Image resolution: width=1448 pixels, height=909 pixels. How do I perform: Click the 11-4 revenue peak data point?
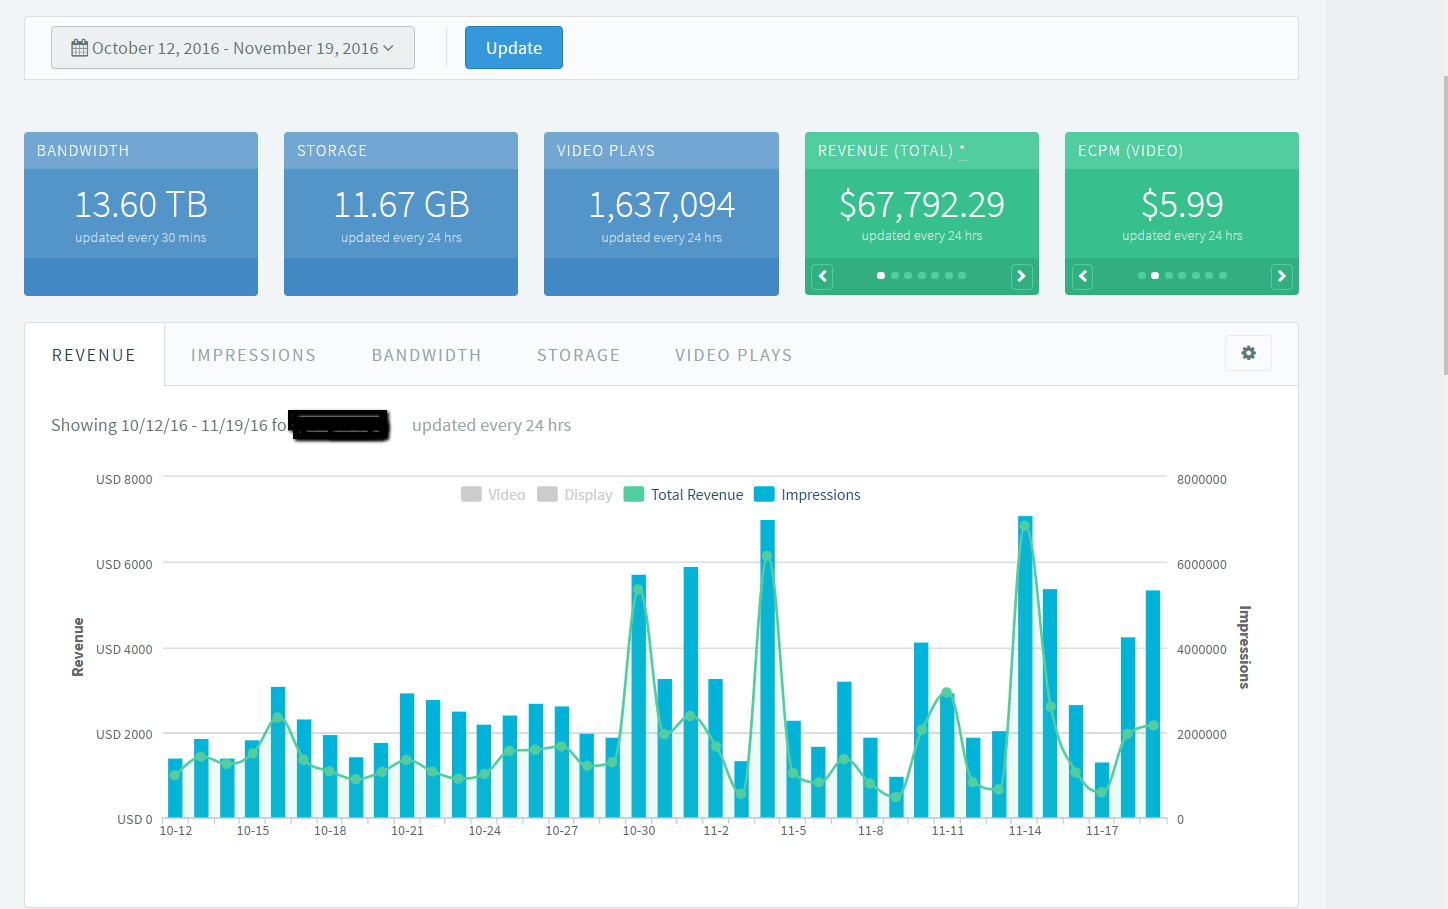click(x=767, y=556)
